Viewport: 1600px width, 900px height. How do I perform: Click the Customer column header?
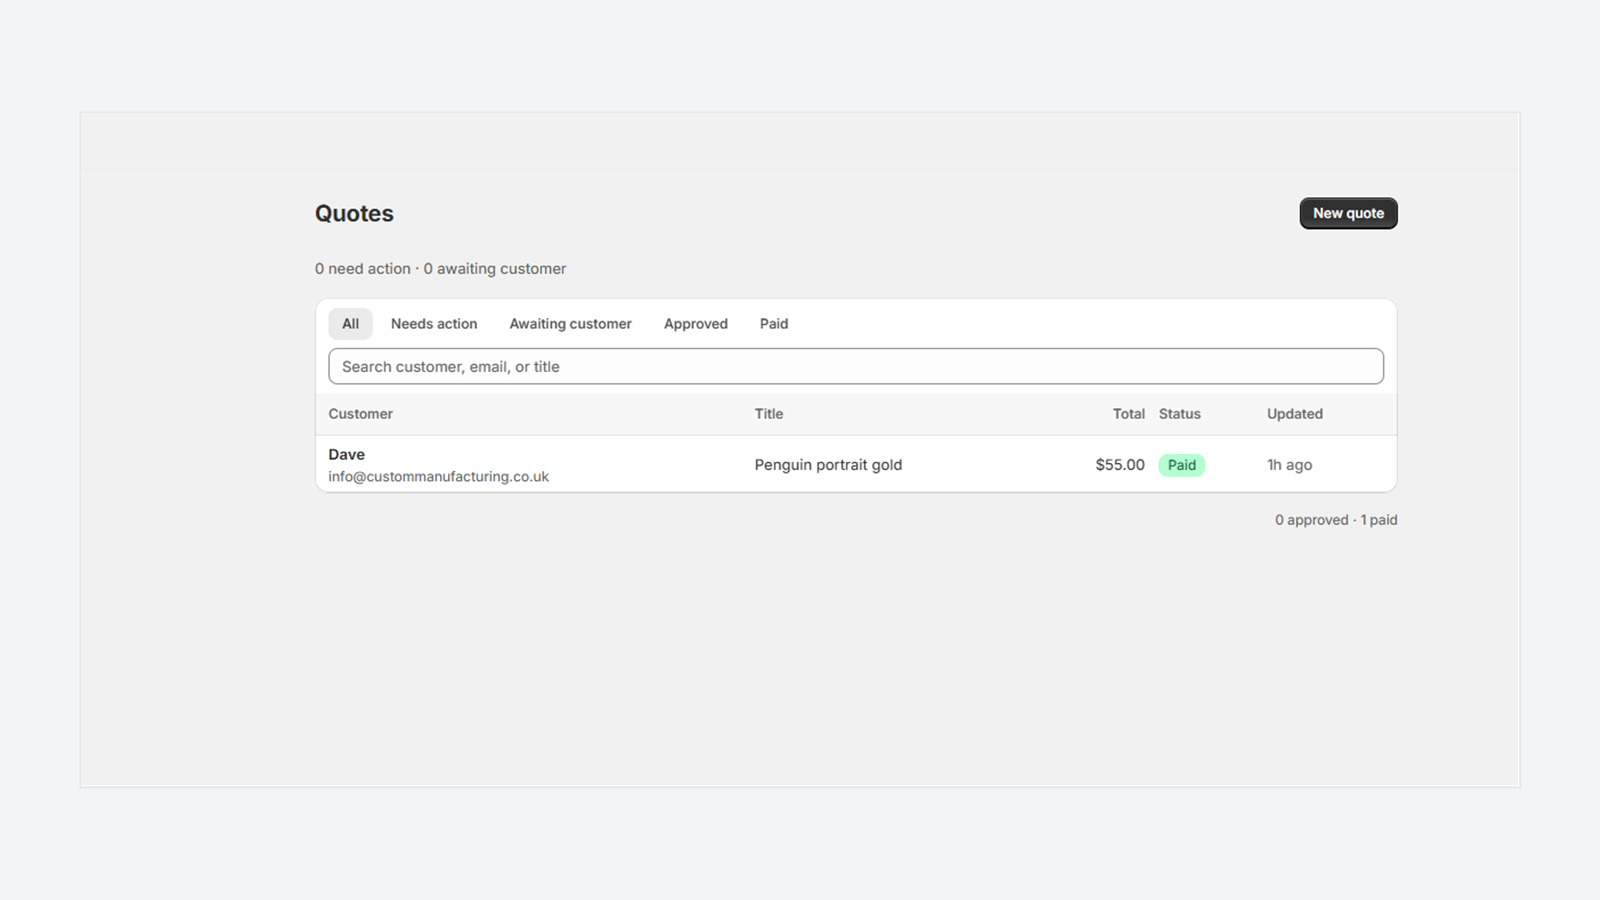360,414
